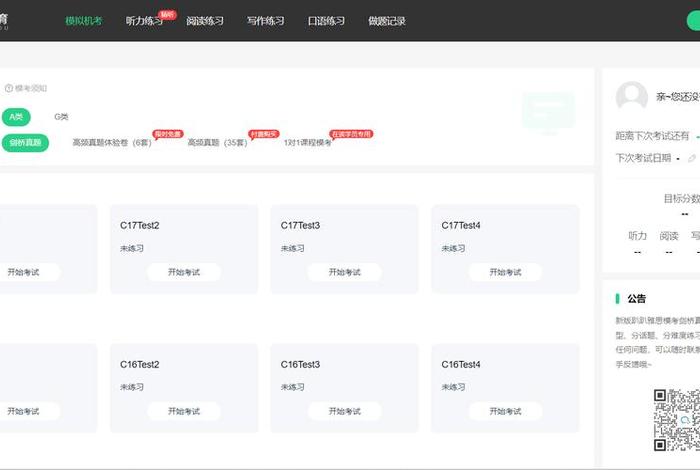The width and height of the screenshot is (700, 470).
Task: Click the C17Test4 card title
Action: click(461, 225)
